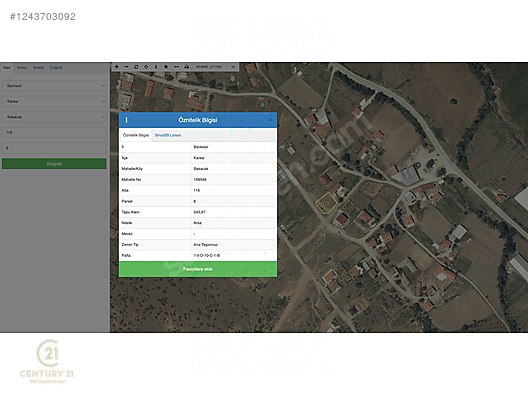Click the refresh map icon in toolbar
Image resolution: width=528 pixels, height=396 pixels.
point(136,67)
